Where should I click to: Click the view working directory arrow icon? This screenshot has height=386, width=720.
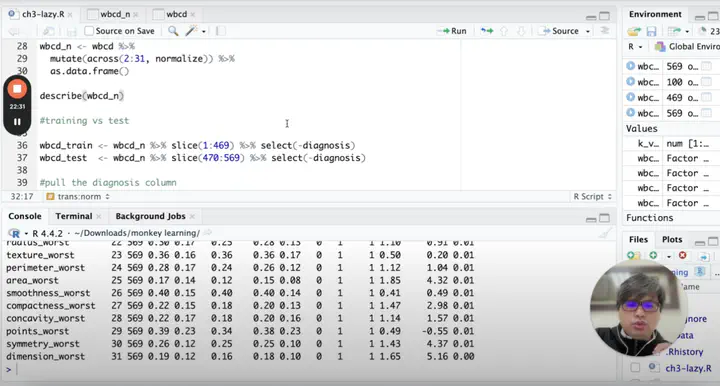[208, 233]
